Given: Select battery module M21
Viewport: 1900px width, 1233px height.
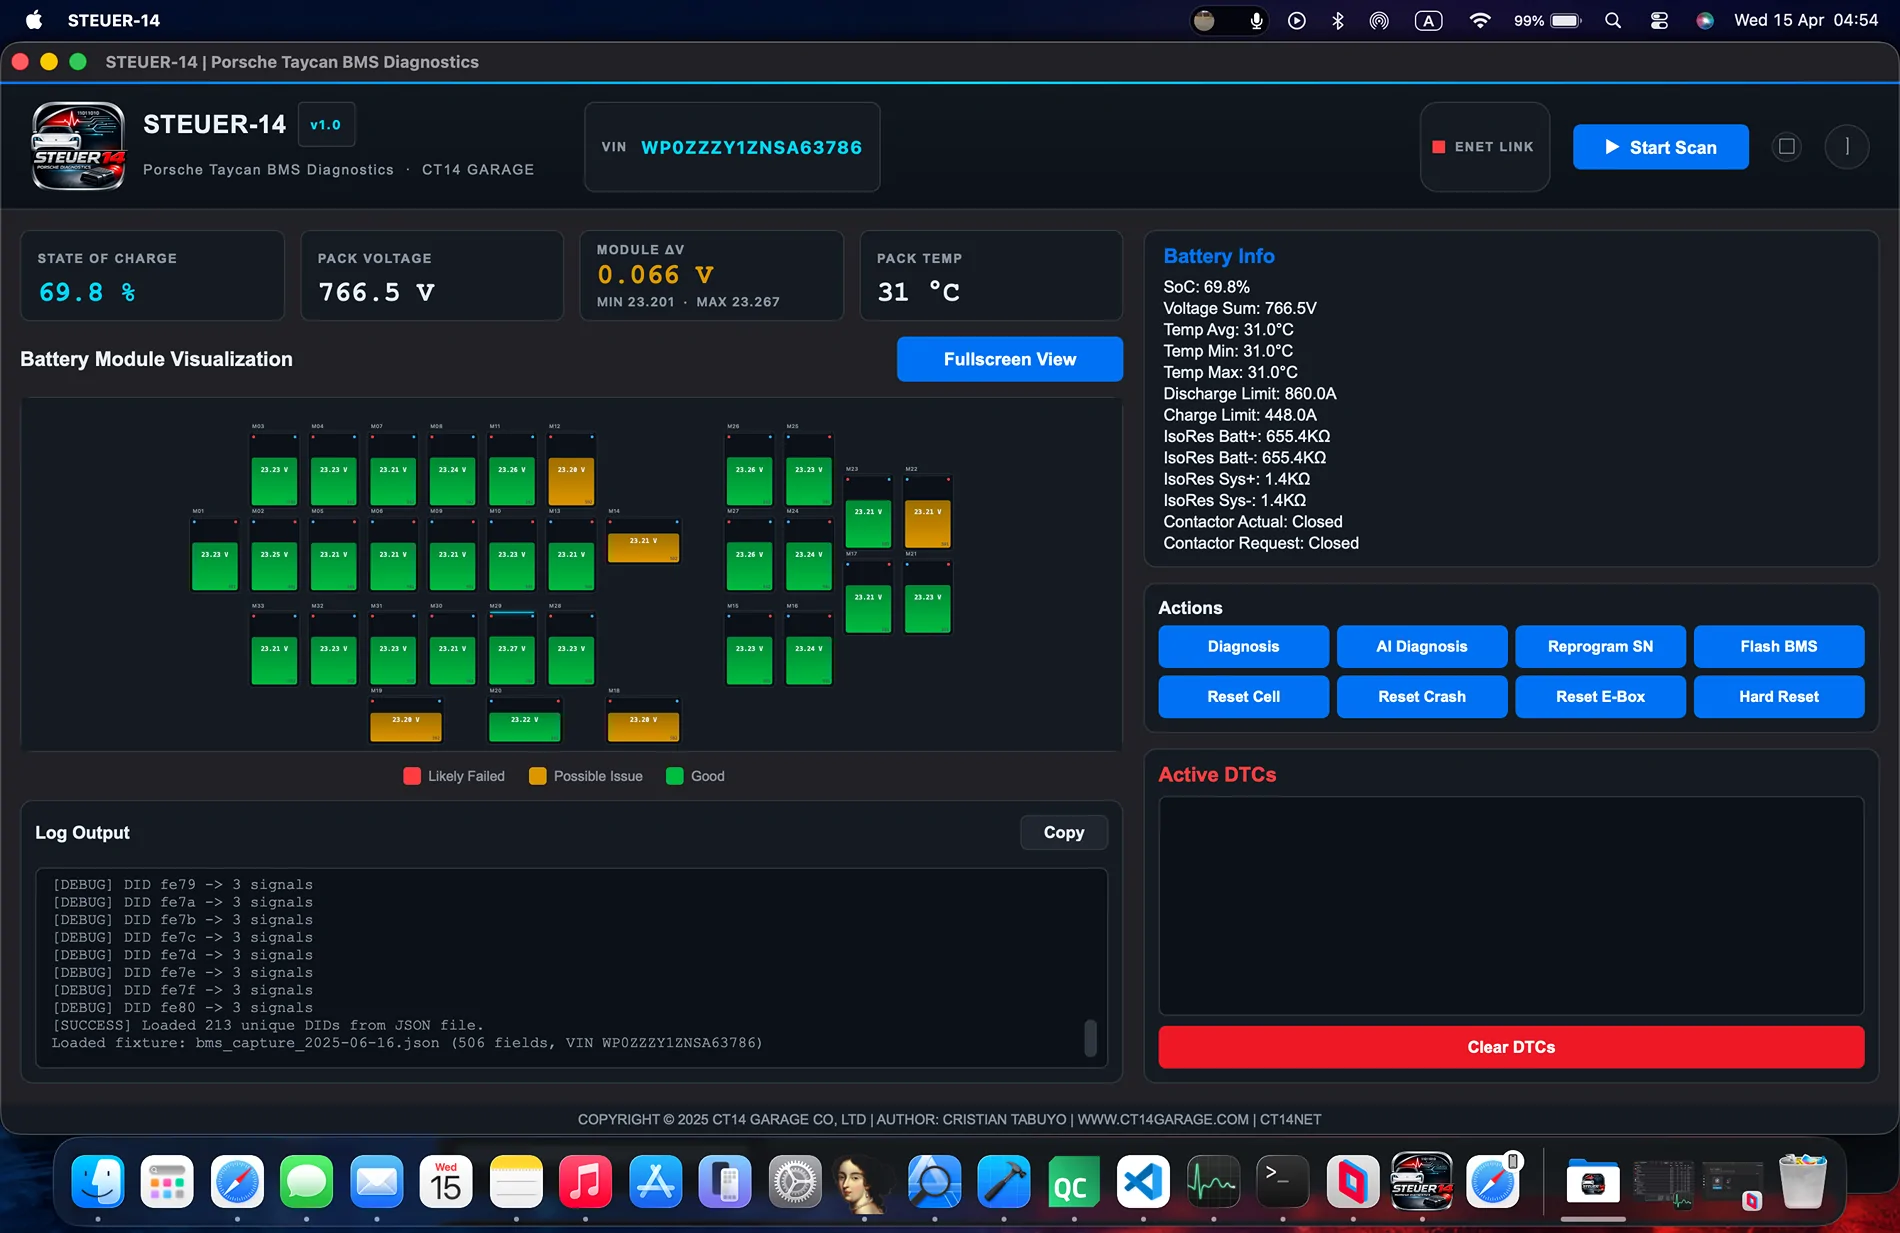Looking at the screenshot, I should point(928,597).
